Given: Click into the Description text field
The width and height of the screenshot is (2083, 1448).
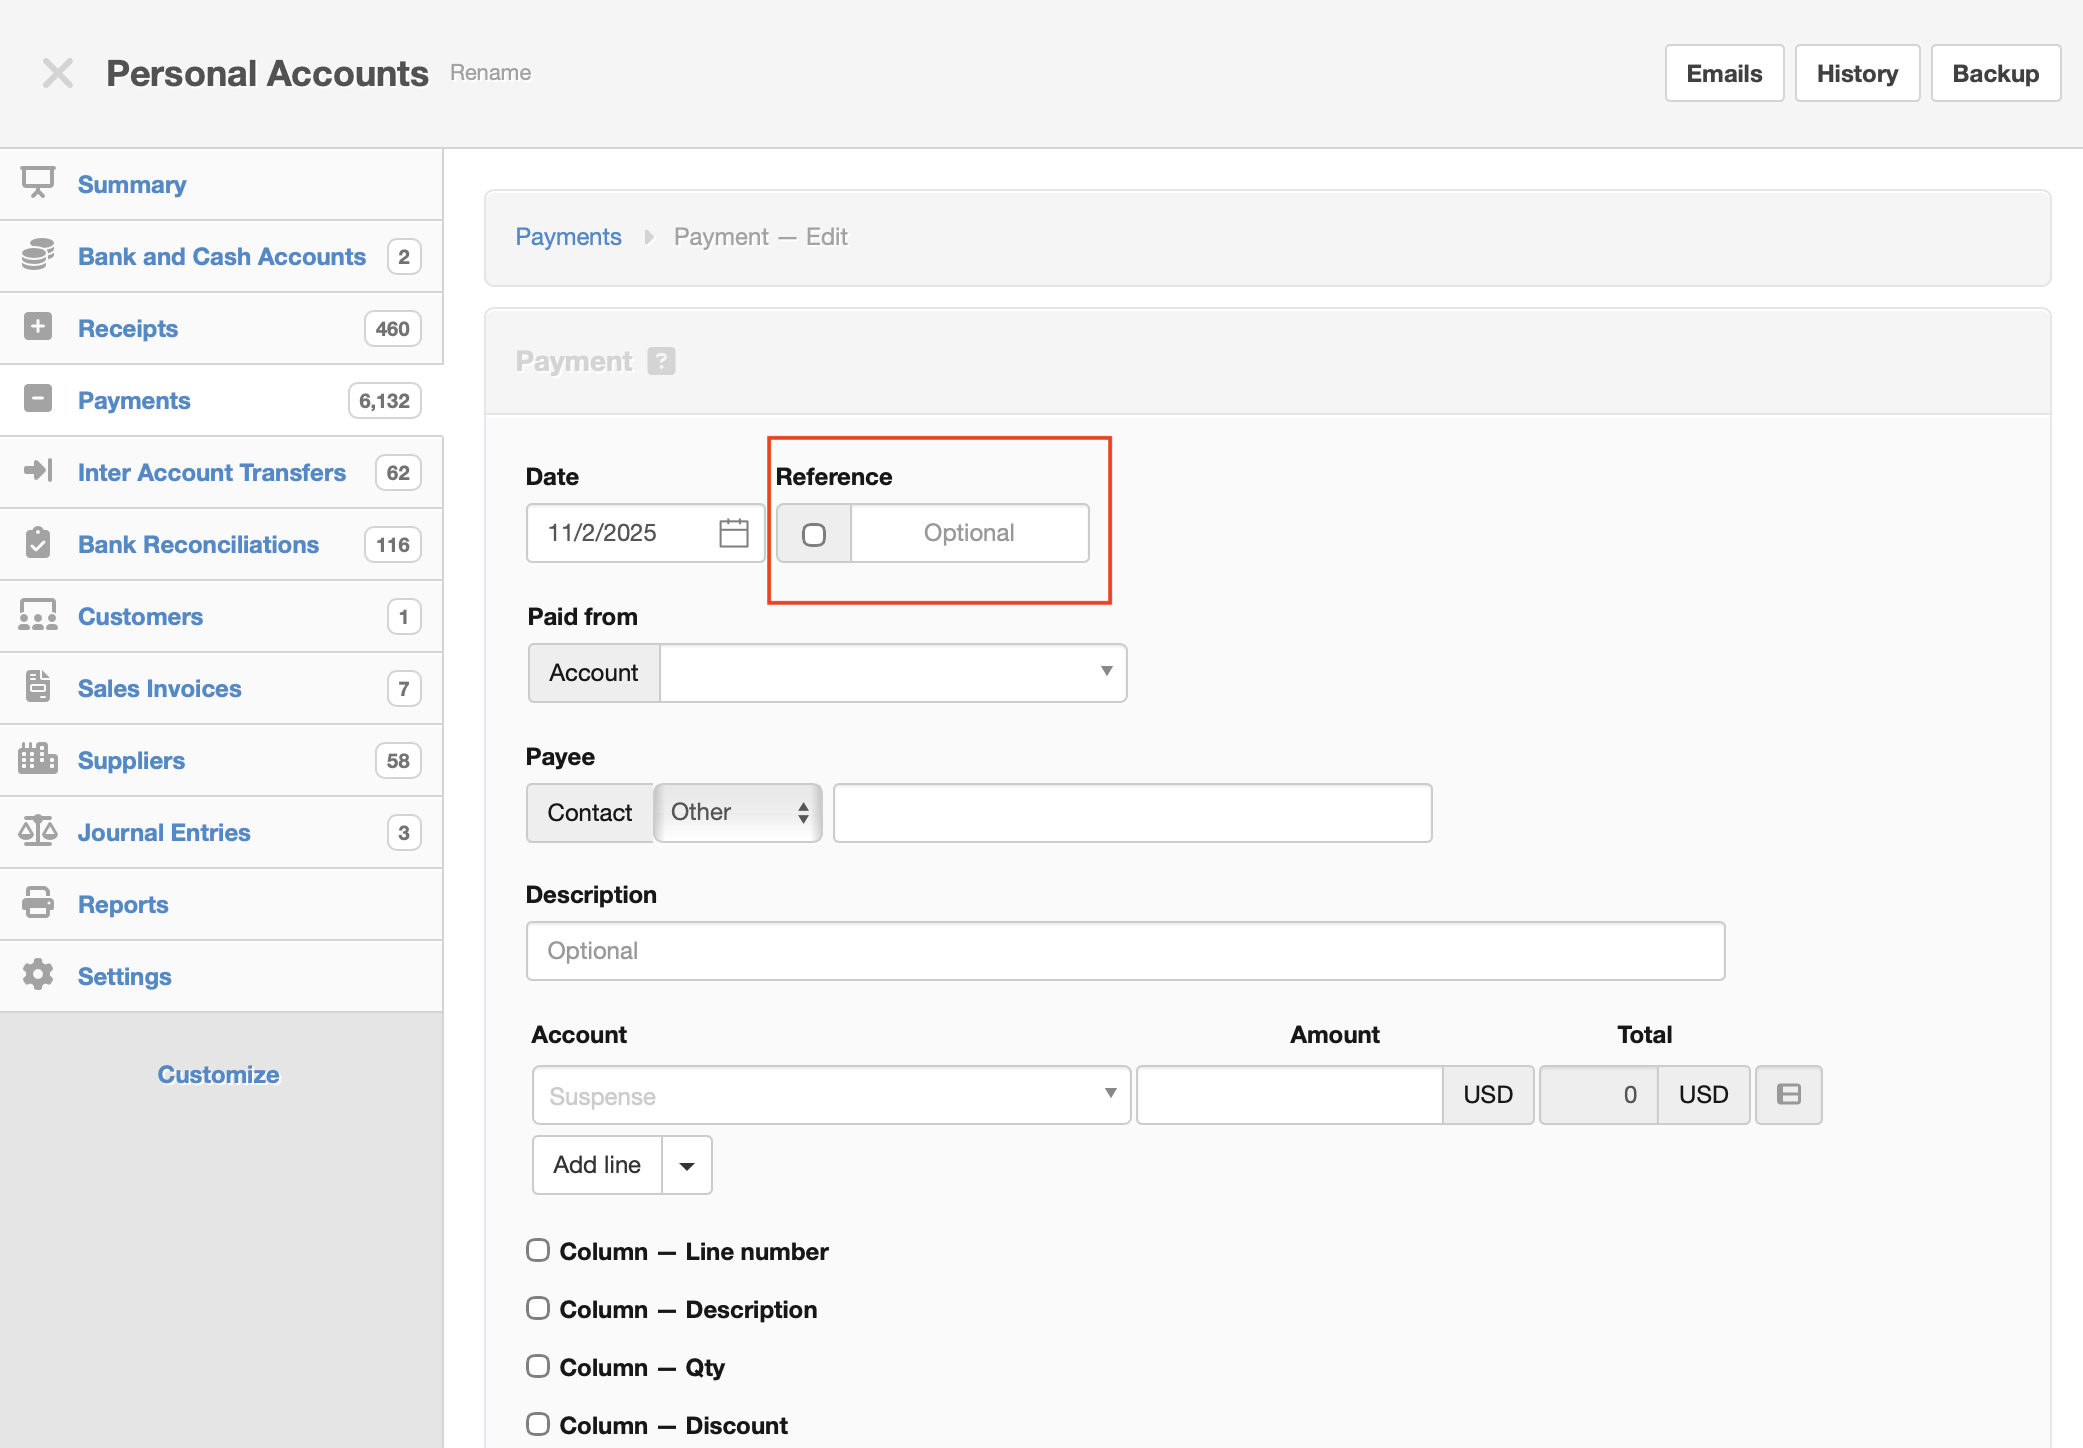Looking at the screenshot, I should tap(1125, 951).
